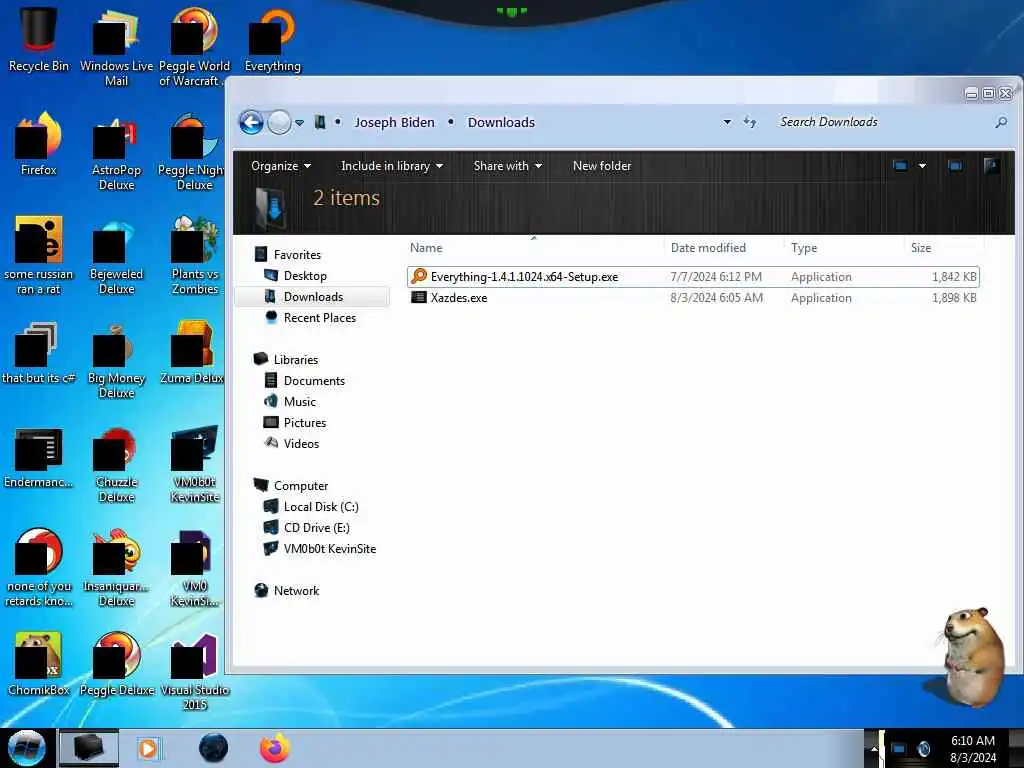The height and width of the screenshot is (768, 1024).
Task: Click the Search Downloads input field
Action: [x=882, y=122]
